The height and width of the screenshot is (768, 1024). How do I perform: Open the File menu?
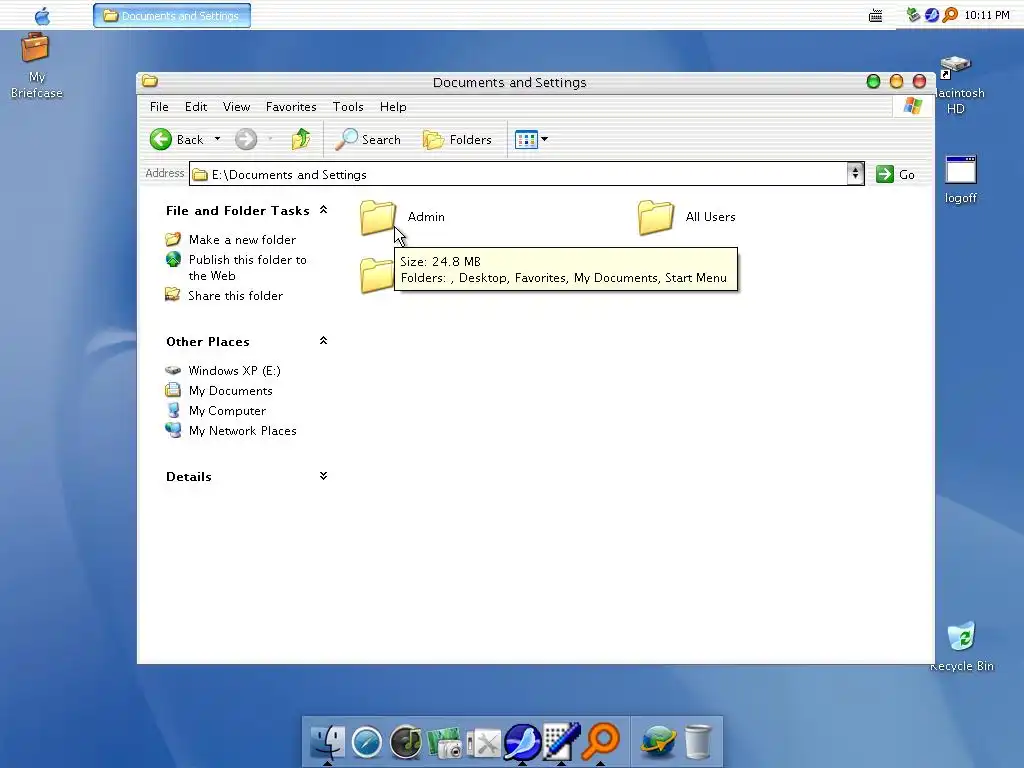pyautogui.click(x=159, y=106)
